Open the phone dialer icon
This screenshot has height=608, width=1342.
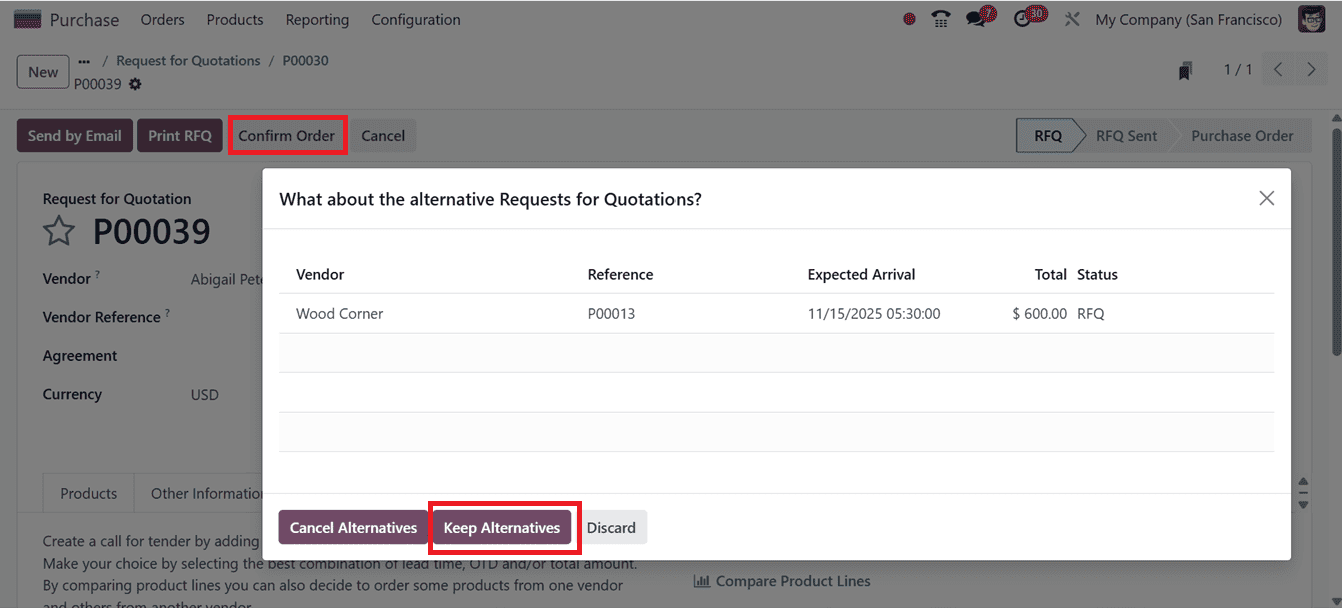[940, 18]
